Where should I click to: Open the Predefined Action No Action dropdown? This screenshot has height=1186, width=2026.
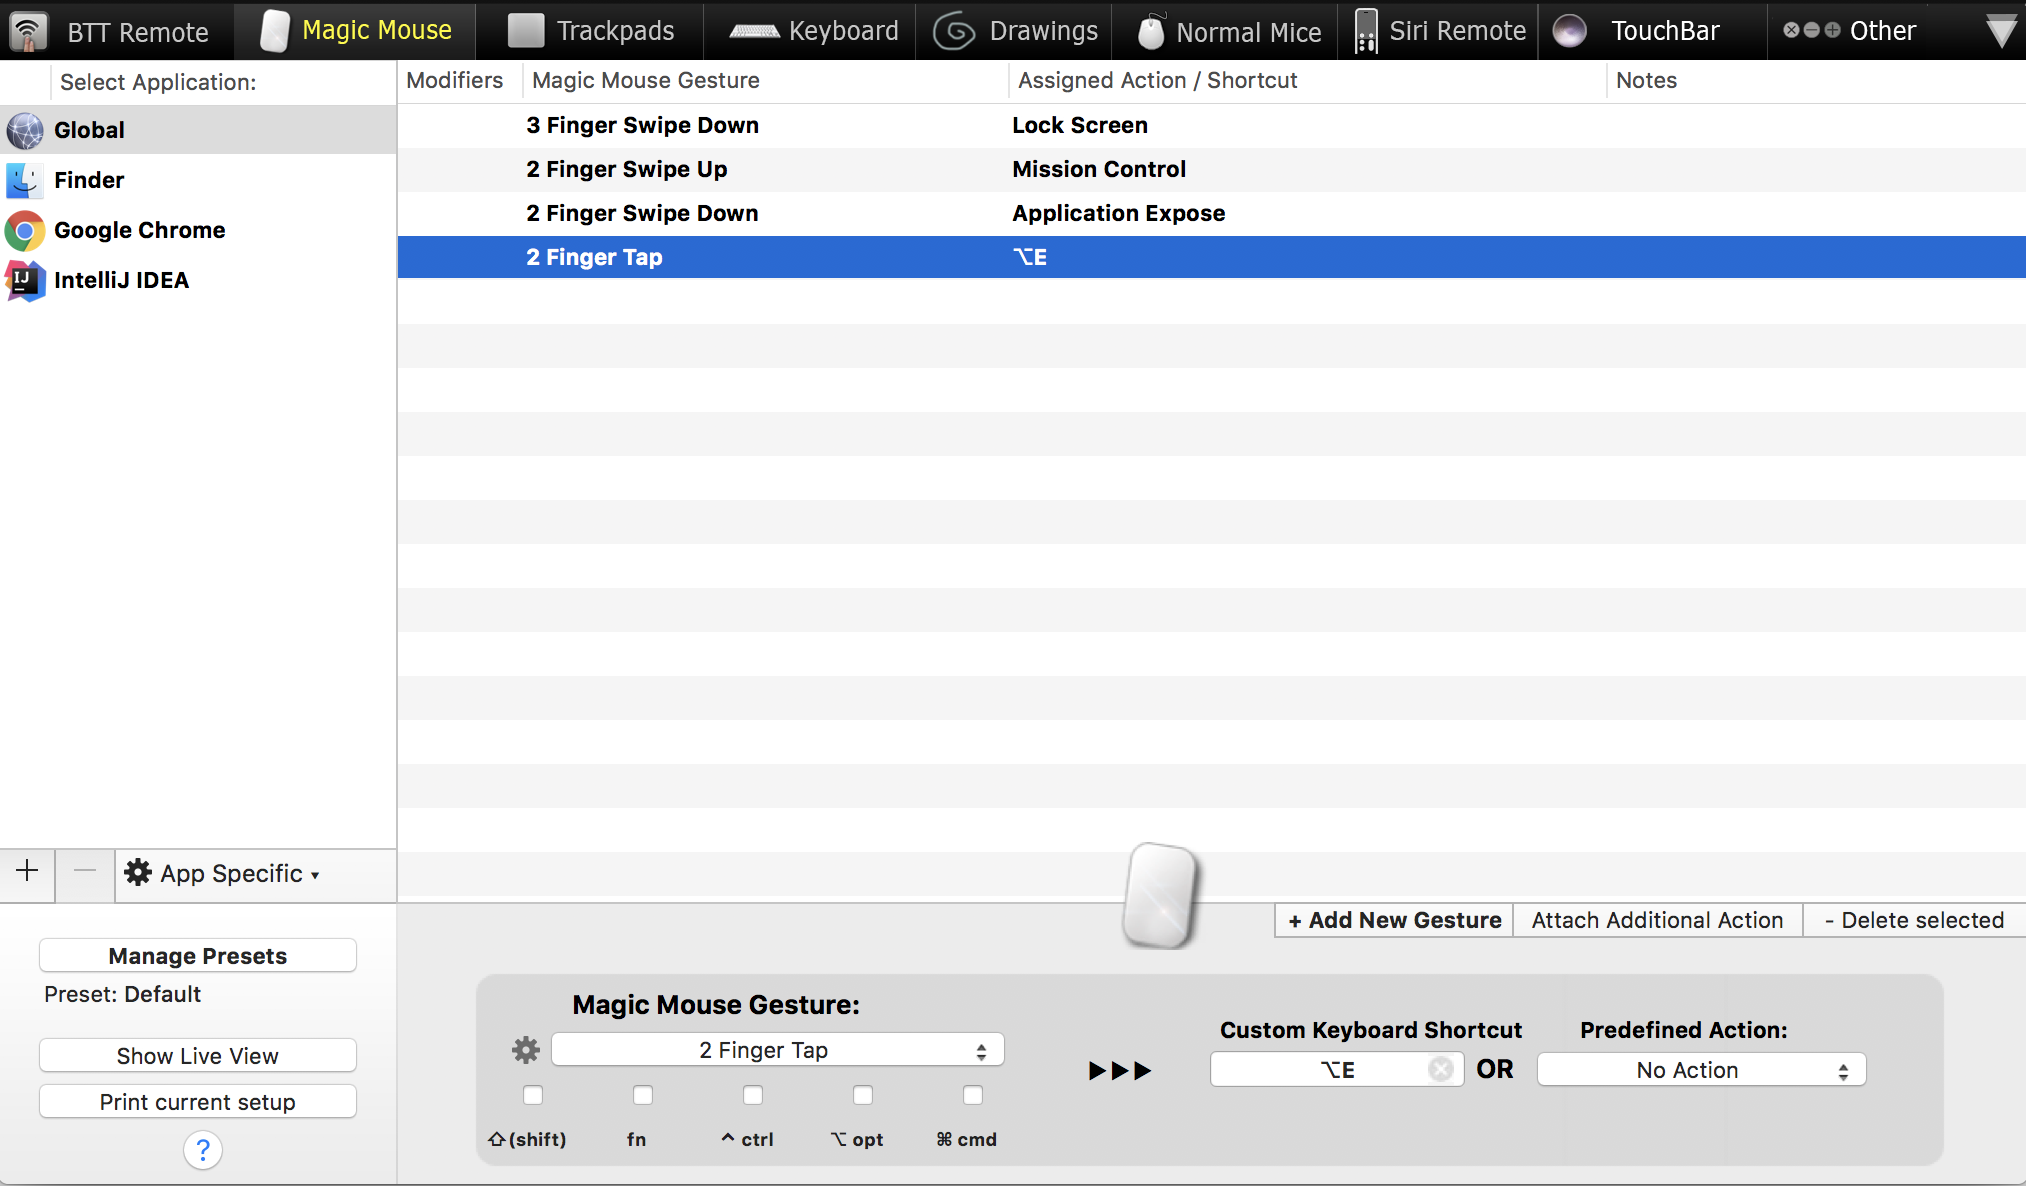pos(1700,1070)
